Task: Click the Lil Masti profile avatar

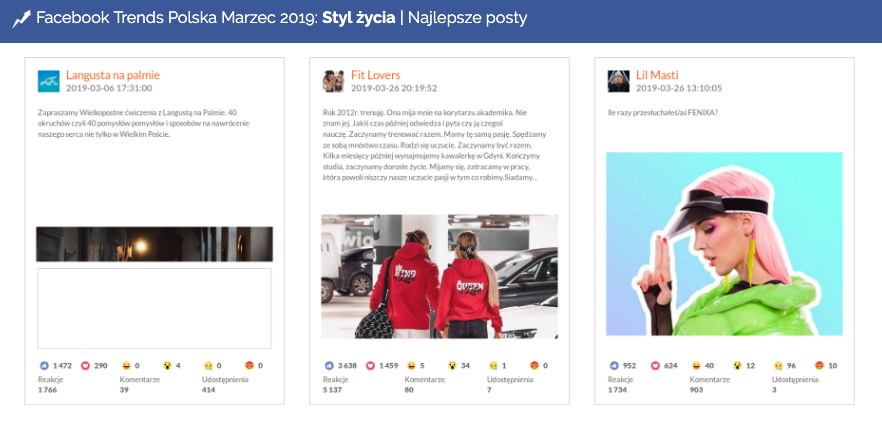Action: [619, 81]
